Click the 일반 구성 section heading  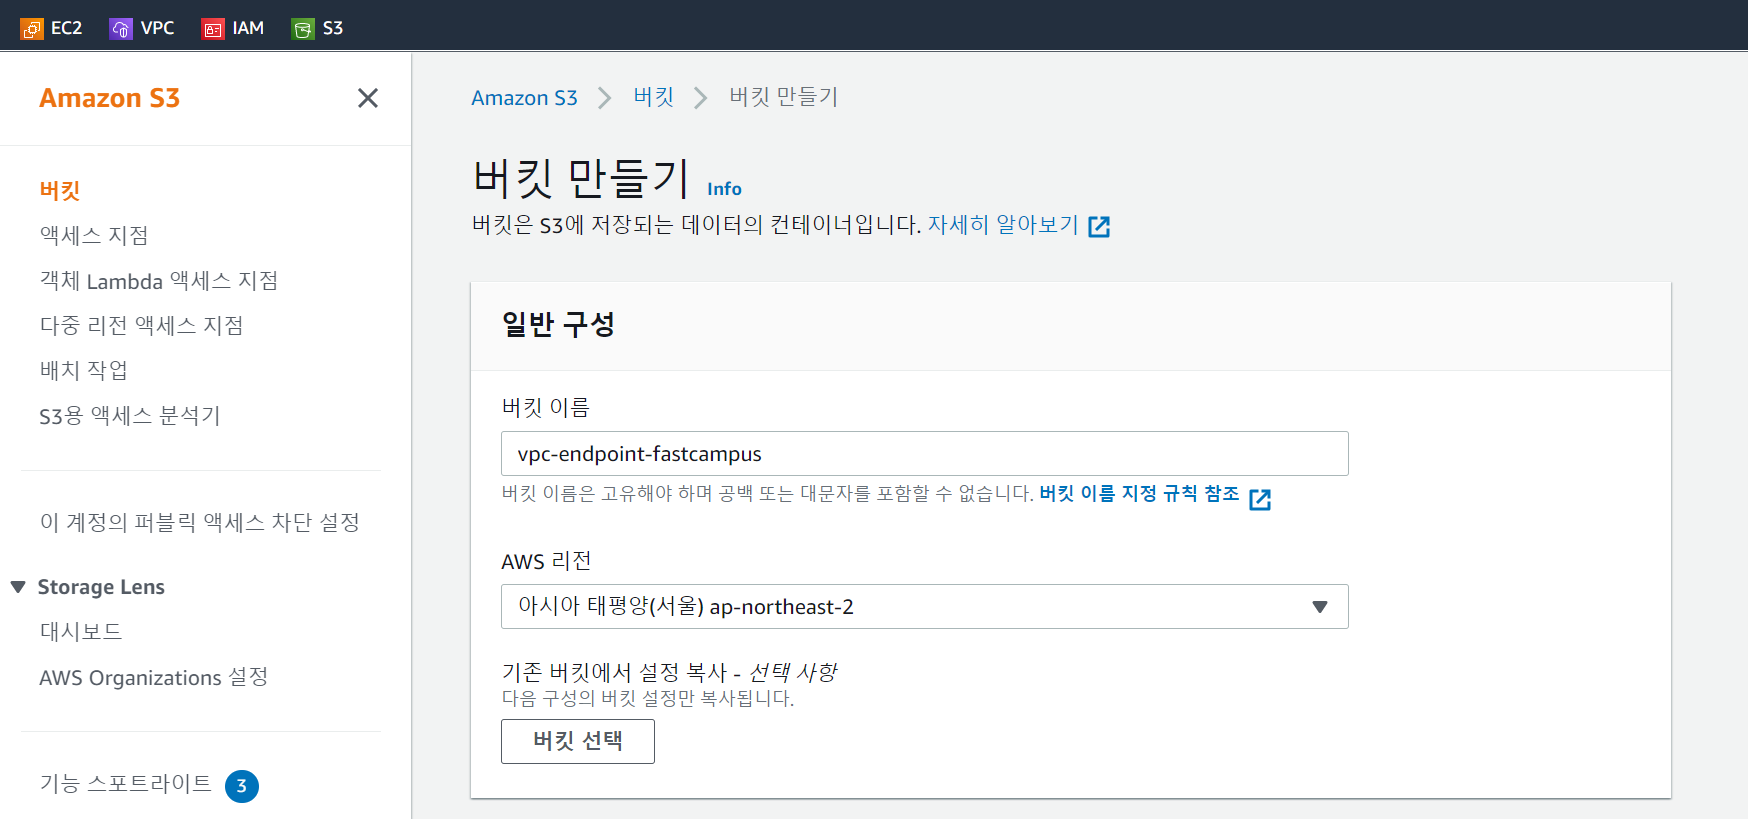point(558,324)
